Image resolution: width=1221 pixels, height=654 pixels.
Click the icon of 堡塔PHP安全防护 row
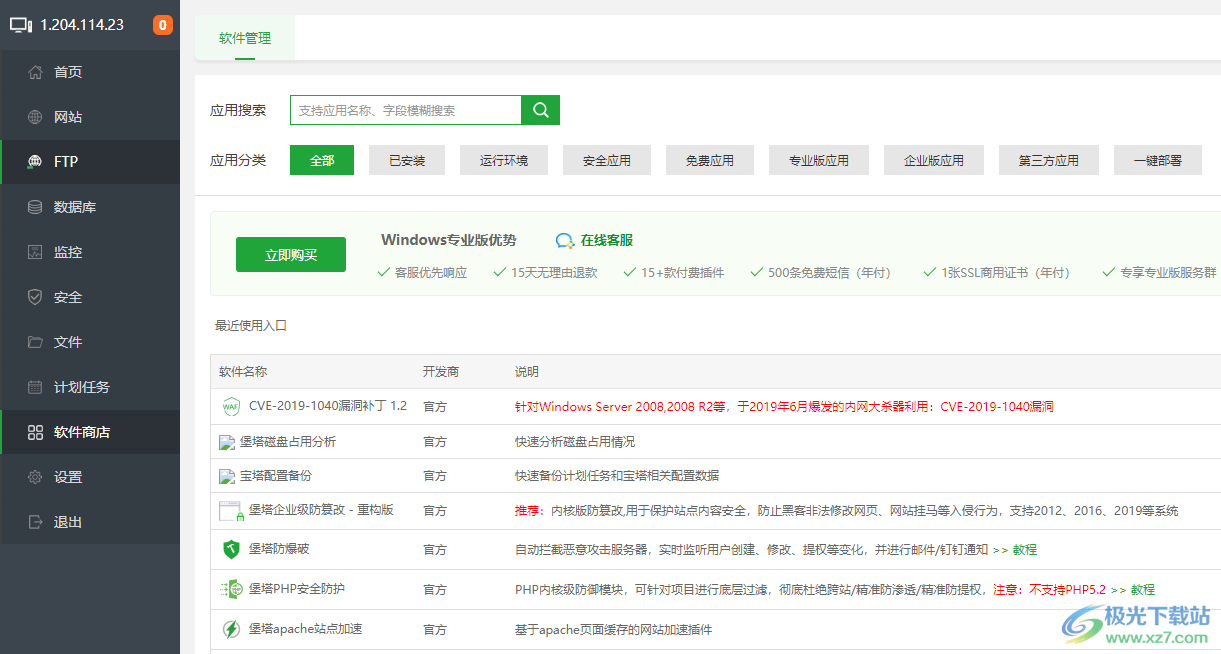point(231,589)
